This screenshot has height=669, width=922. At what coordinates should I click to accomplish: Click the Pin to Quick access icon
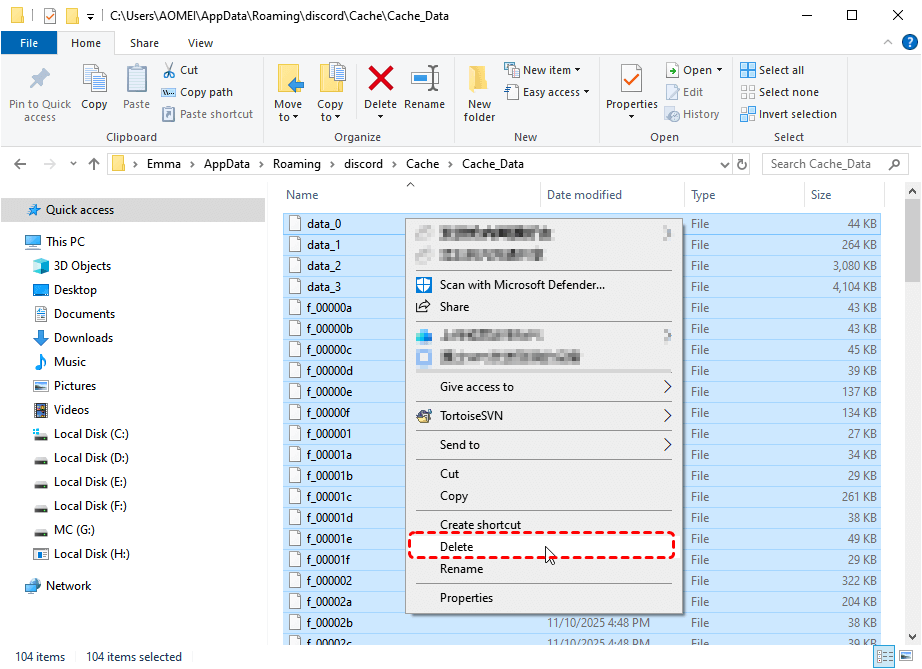point(40,80)
